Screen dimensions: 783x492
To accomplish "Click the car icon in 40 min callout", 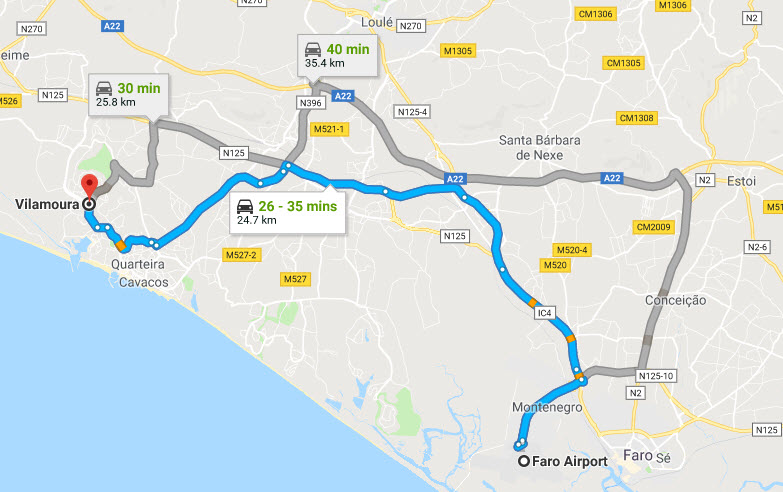I will 313,49.
